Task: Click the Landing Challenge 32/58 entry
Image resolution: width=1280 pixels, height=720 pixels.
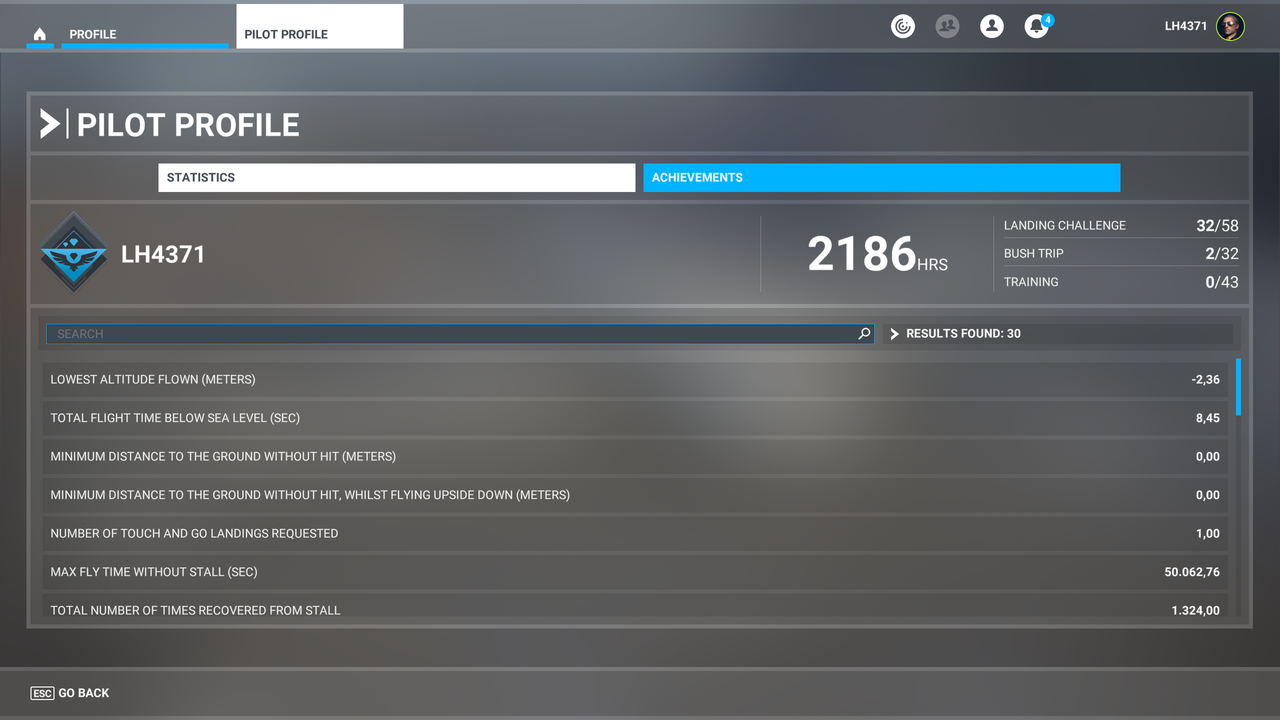Action: 1121,225
